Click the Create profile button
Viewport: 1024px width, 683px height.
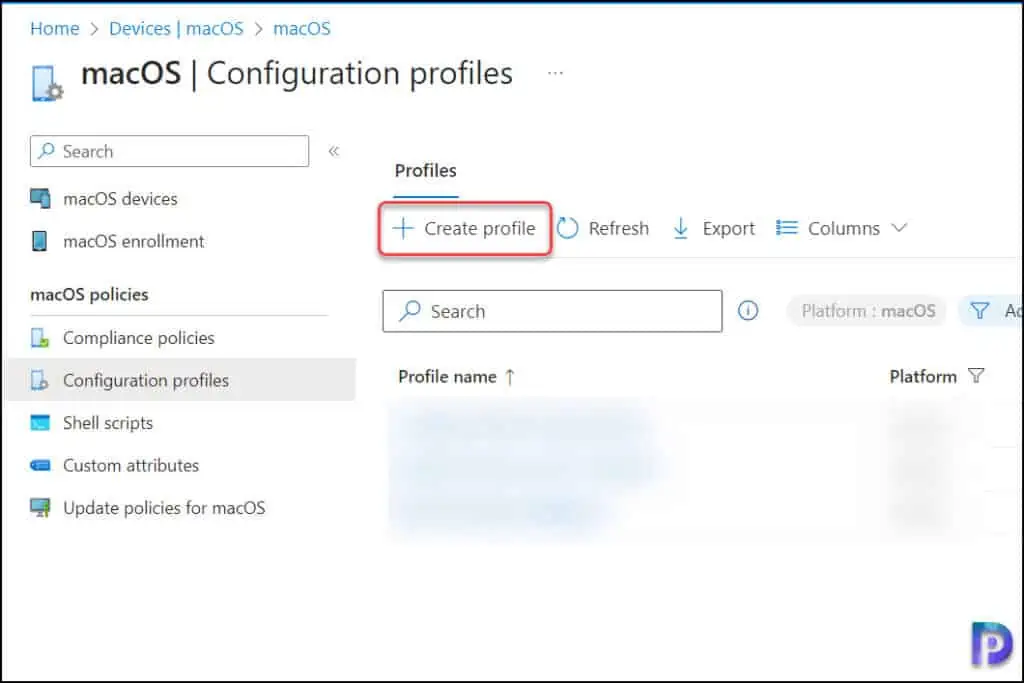click(464, 229)
